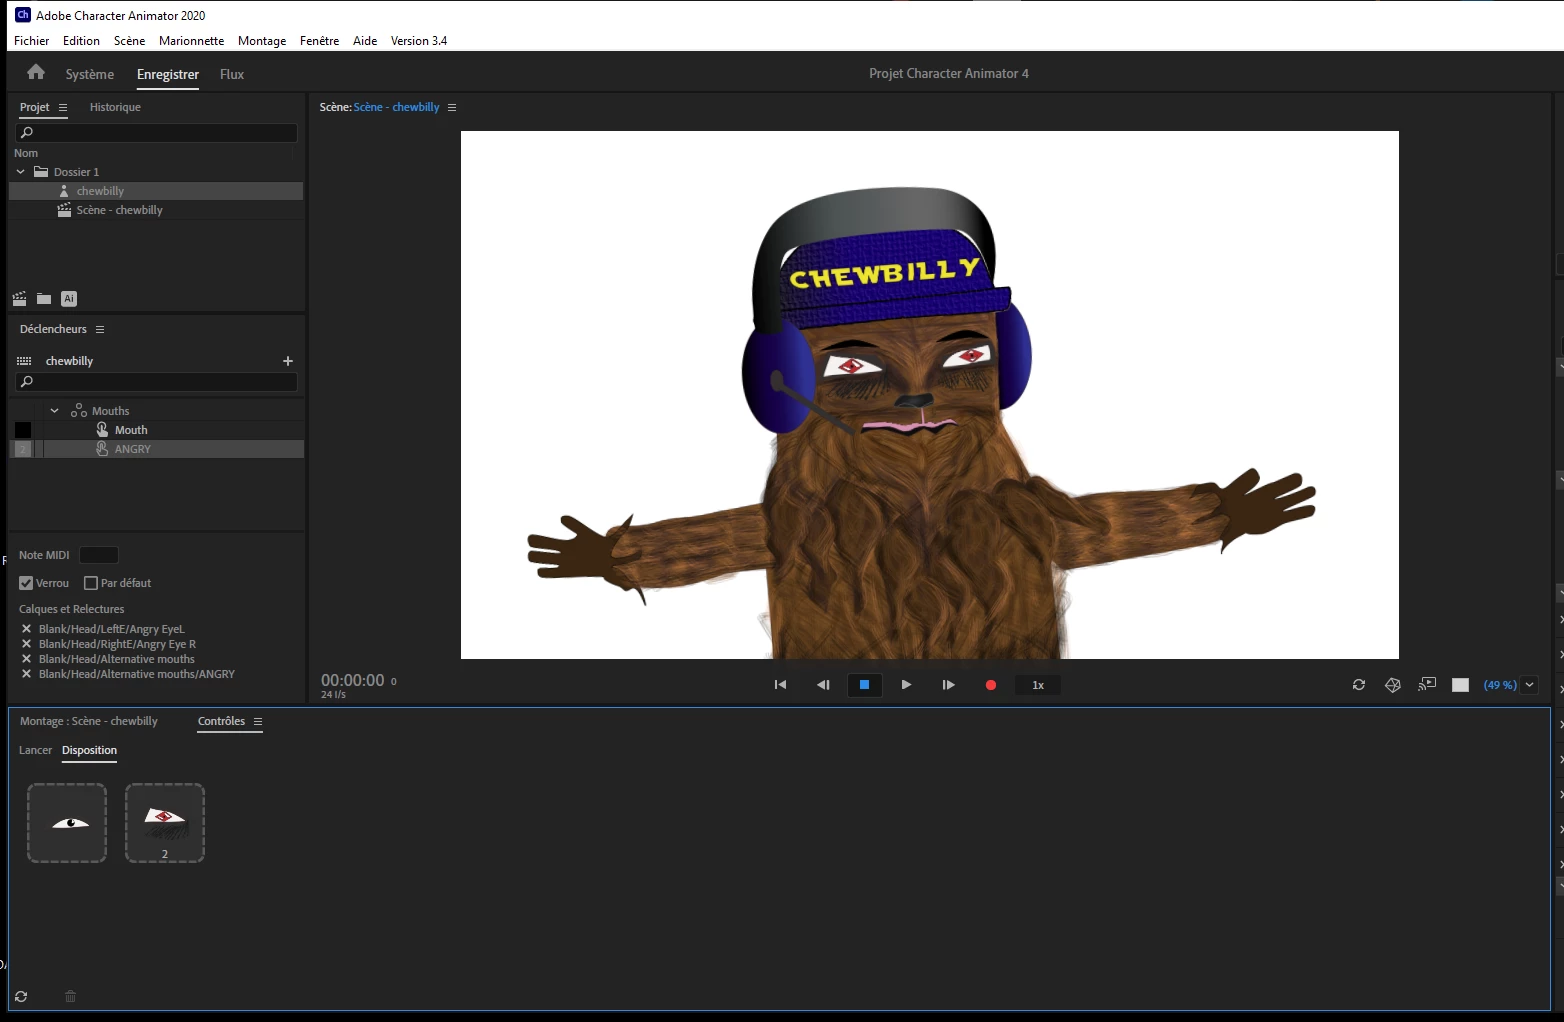Open the Contrôles panel menu icon
Screen dimensions: 1564x1022
[258, 721]
